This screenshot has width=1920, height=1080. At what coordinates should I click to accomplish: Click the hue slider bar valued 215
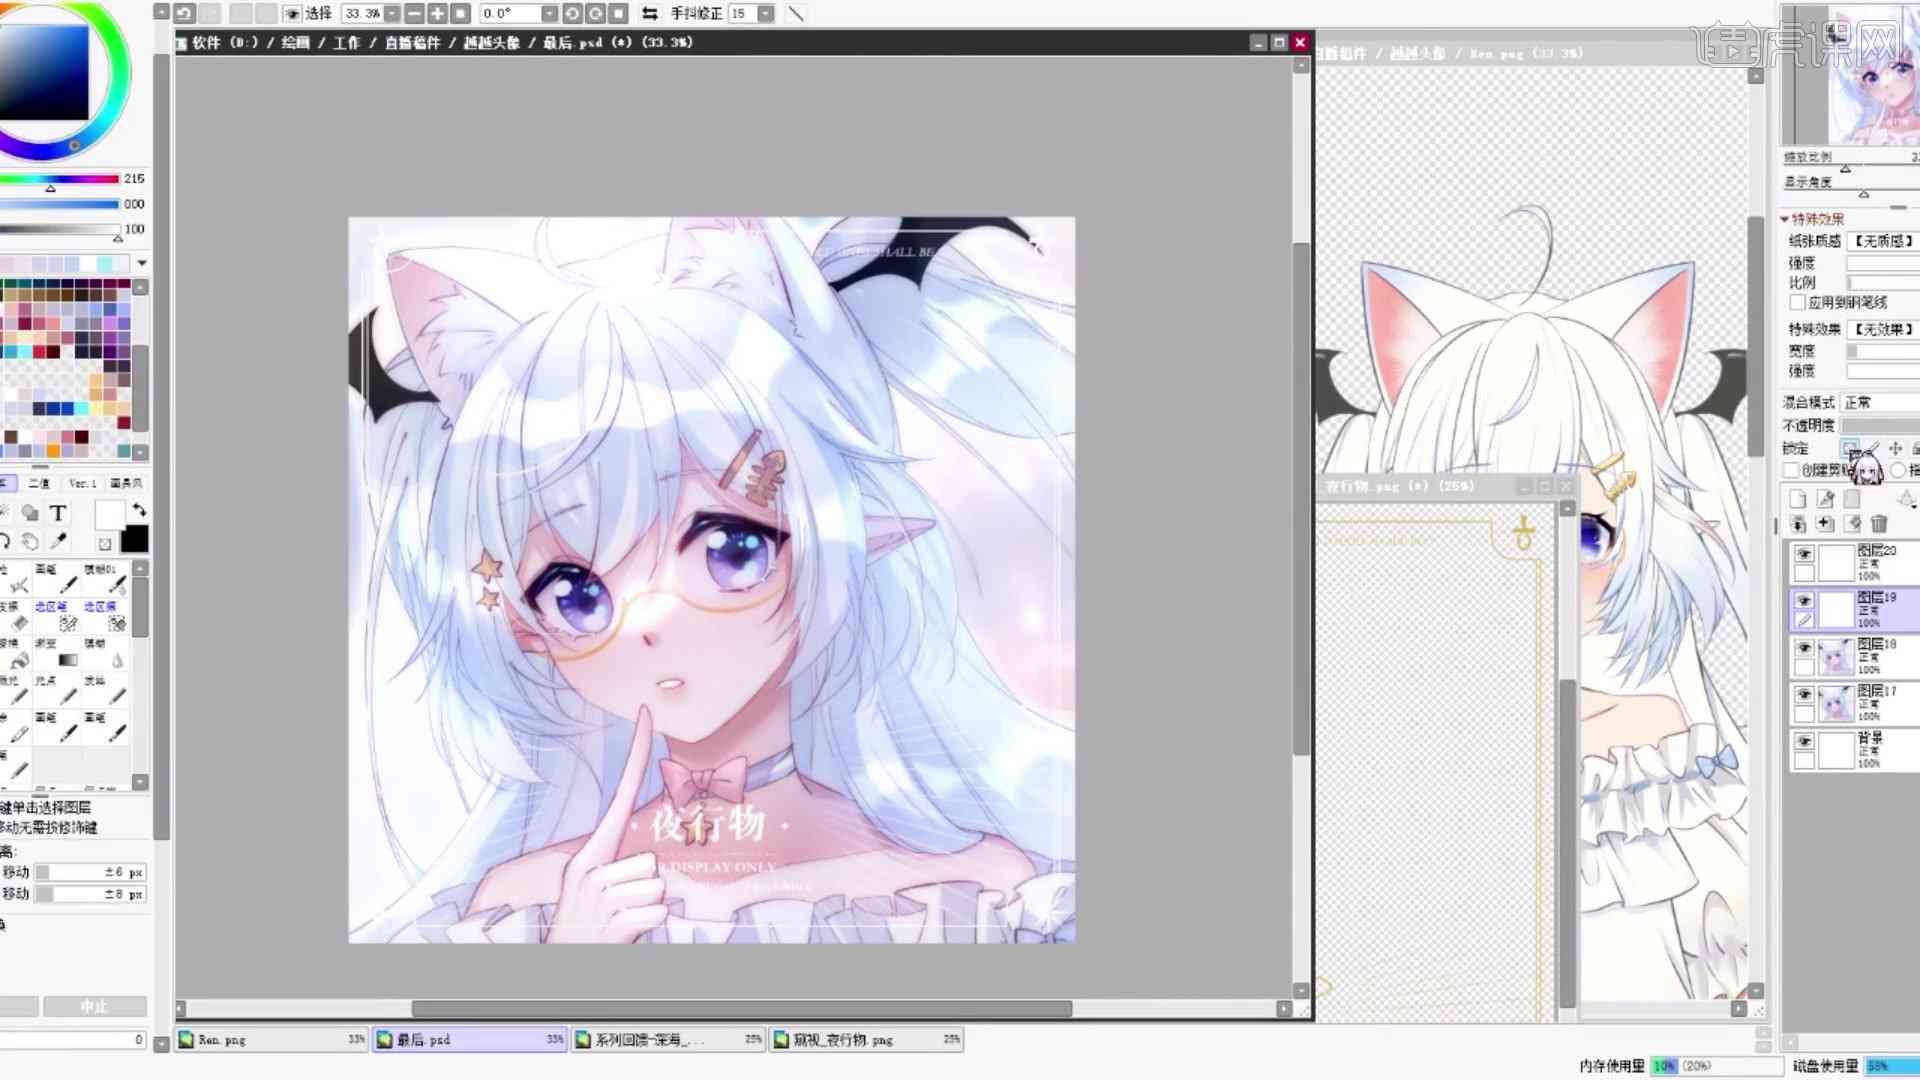60,179
